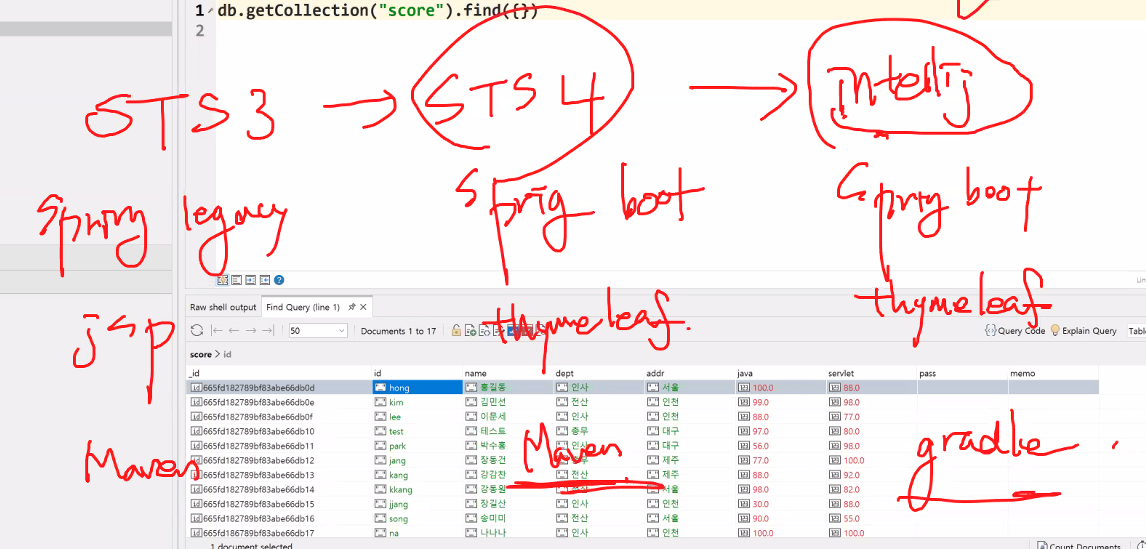1146x549 pixels.
Task: Select the 'song' id cell
Action: click(x=417, y=519)
